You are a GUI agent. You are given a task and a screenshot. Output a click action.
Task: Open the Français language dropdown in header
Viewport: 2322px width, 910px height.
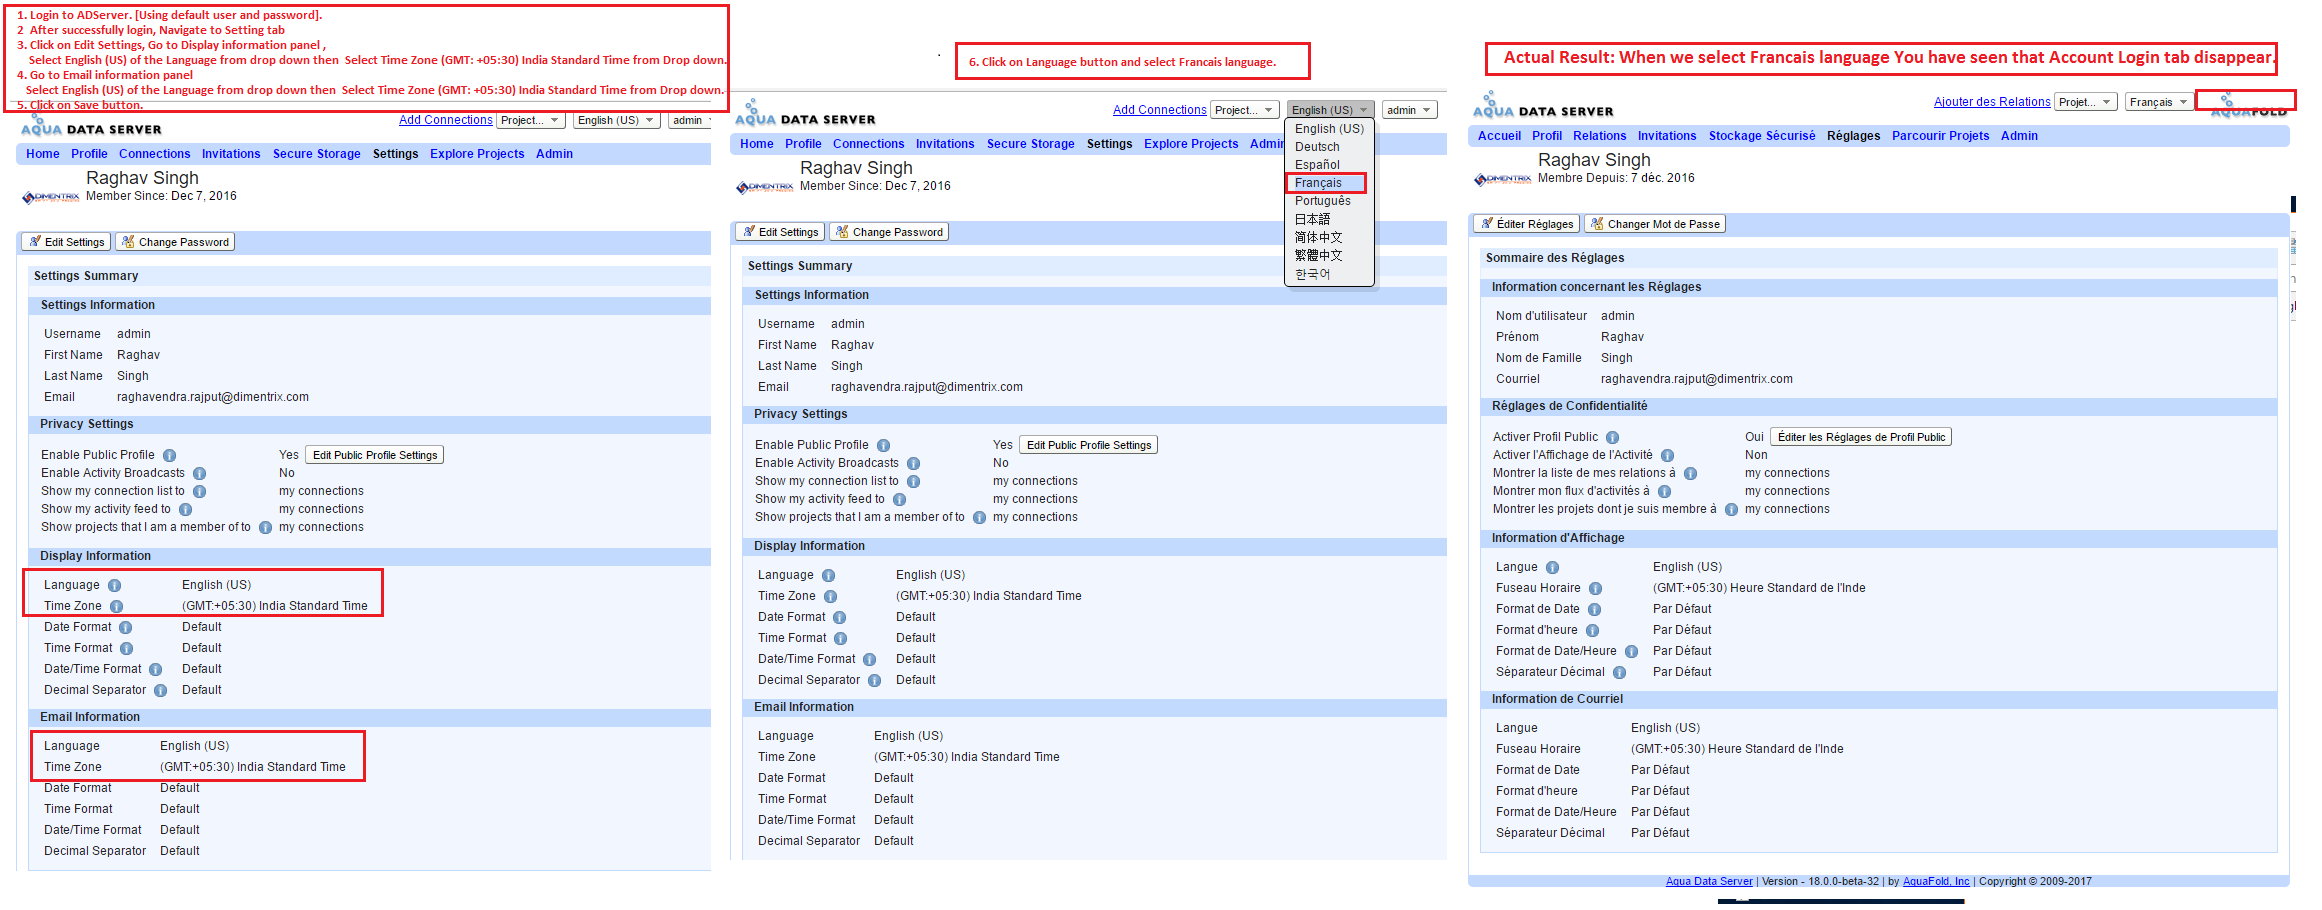point(2159,102)
